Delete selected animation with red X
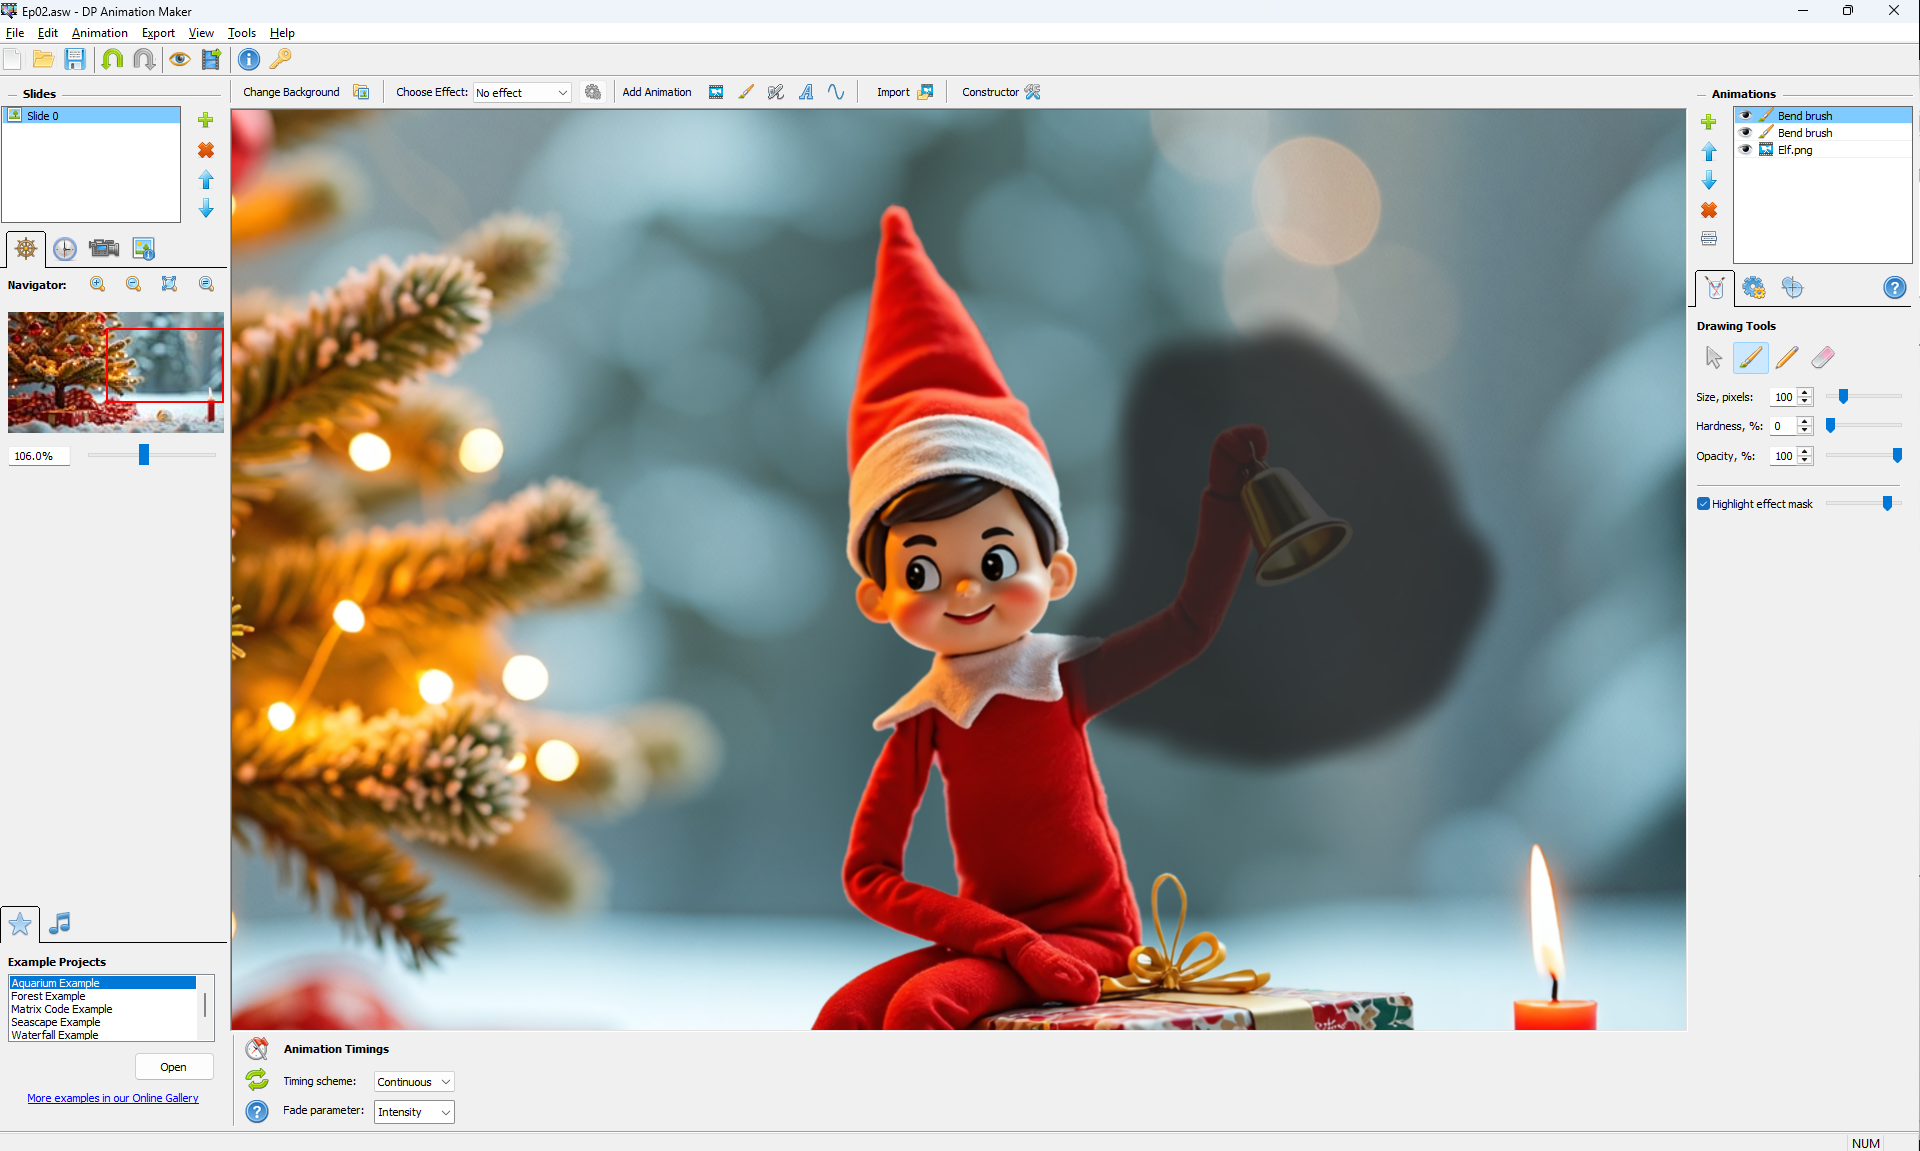The height and width of the screenshot is (1151, 1920). pos(1709,210)
